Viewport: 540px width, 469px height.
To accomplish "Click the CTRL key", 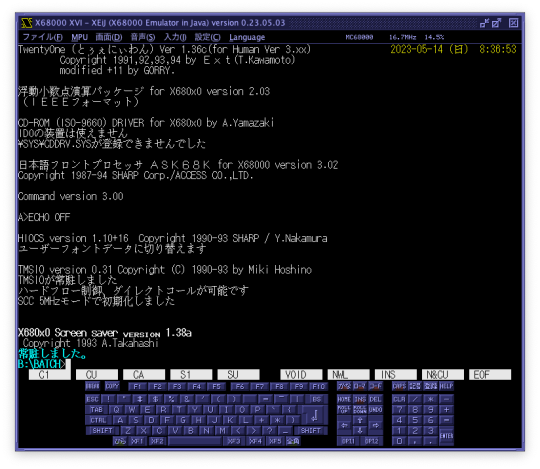I will coord(98,420).
